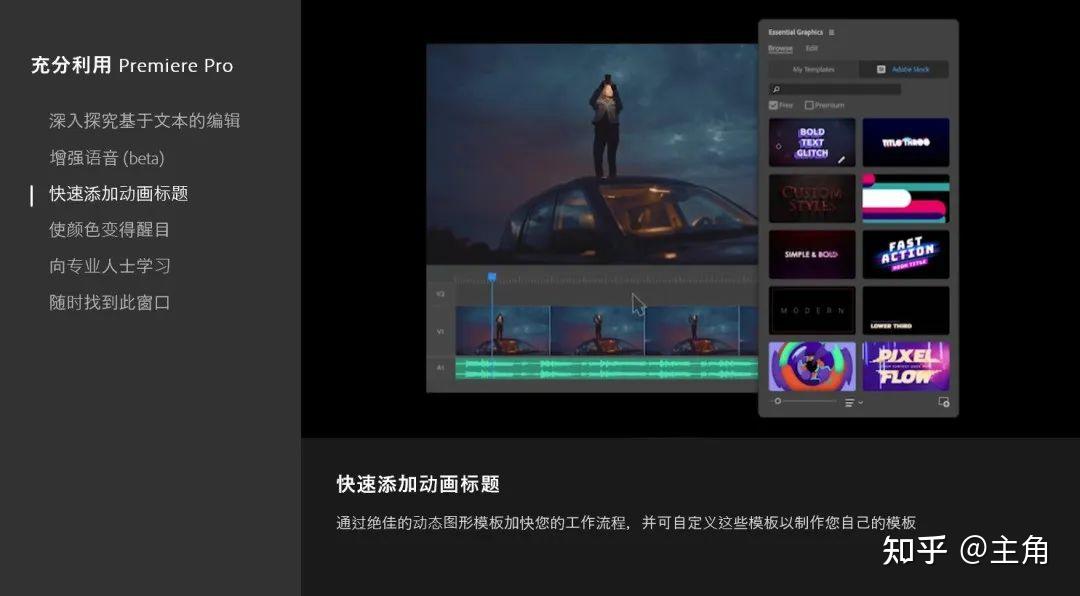The width and height of the screenshot is (1080, 596).
Task: Choose Simple & Bold template thumbnail
Action: (812, 254)
